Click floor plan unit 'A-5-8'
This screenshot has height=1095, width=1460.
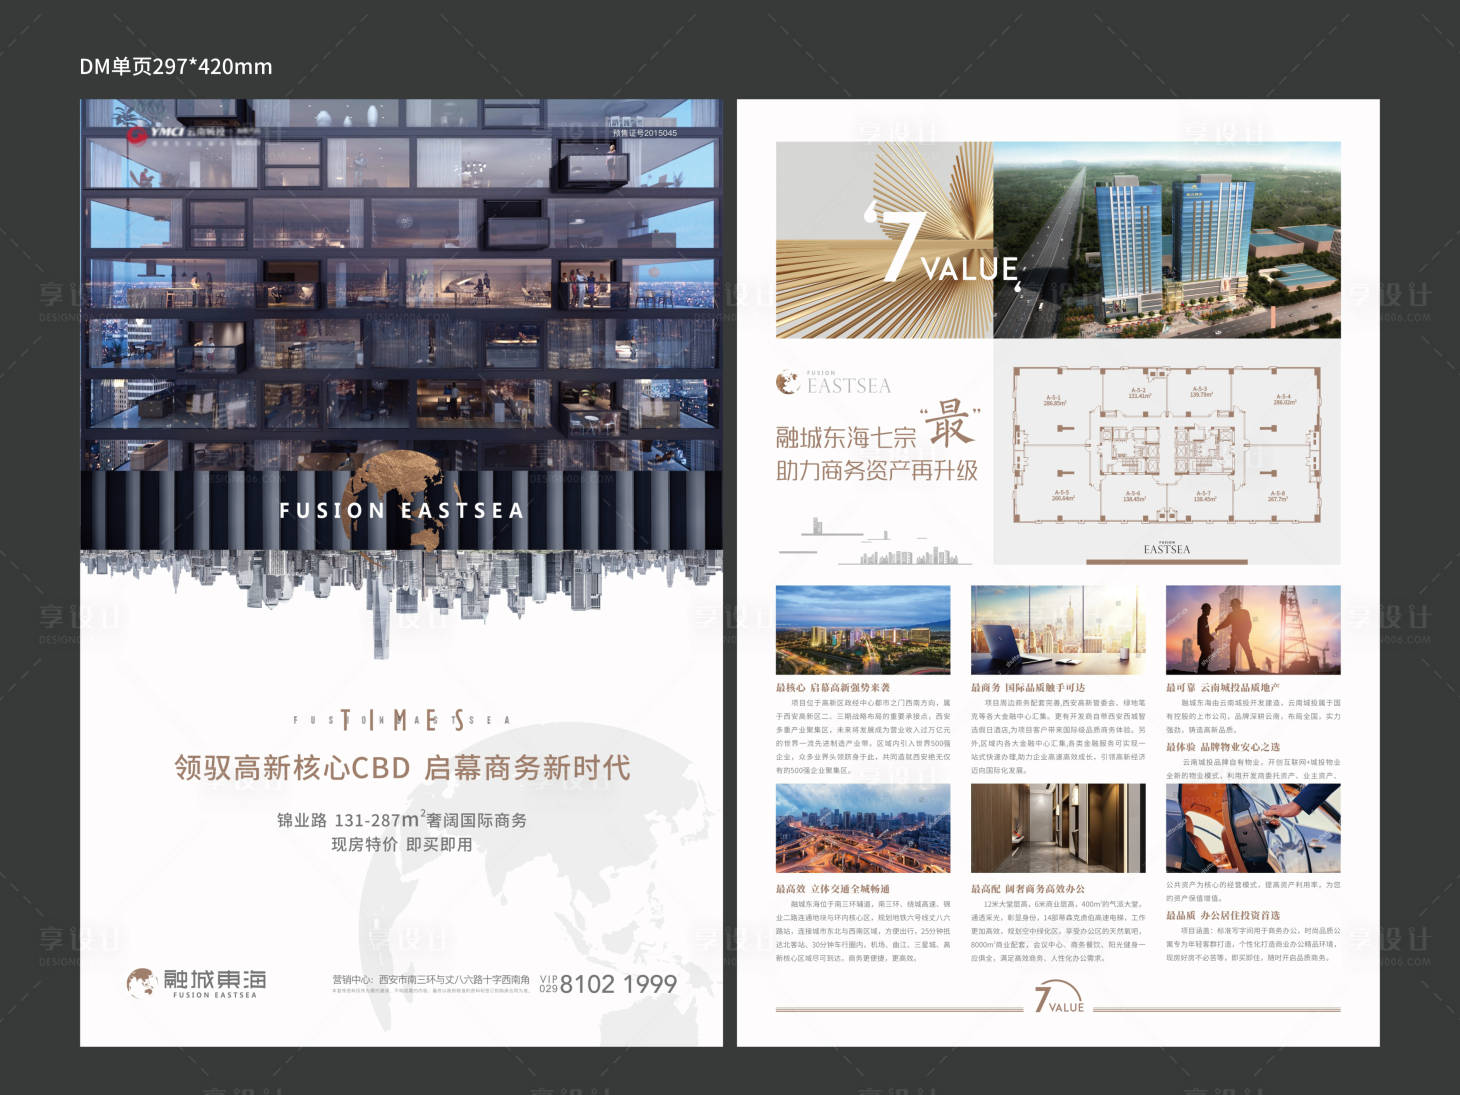[1278, 496]
